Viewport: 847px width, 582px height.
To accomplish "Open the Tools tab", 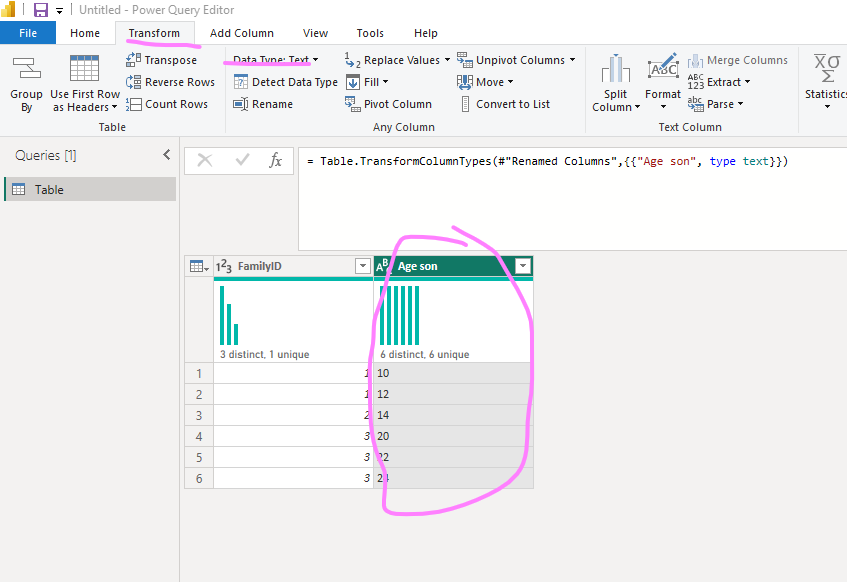I will 370,33.
